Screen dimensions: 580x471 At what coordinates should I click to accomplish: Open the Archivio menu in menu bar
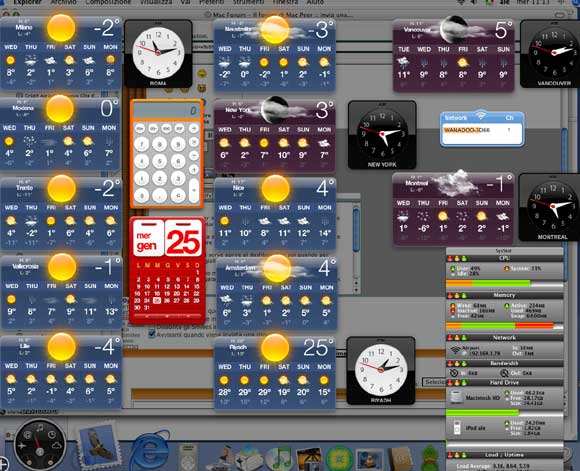64,2
